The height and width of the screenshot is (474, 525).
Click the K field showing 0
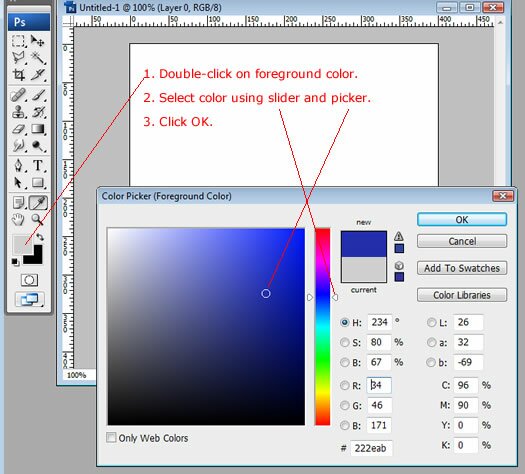tap(466, 445)
